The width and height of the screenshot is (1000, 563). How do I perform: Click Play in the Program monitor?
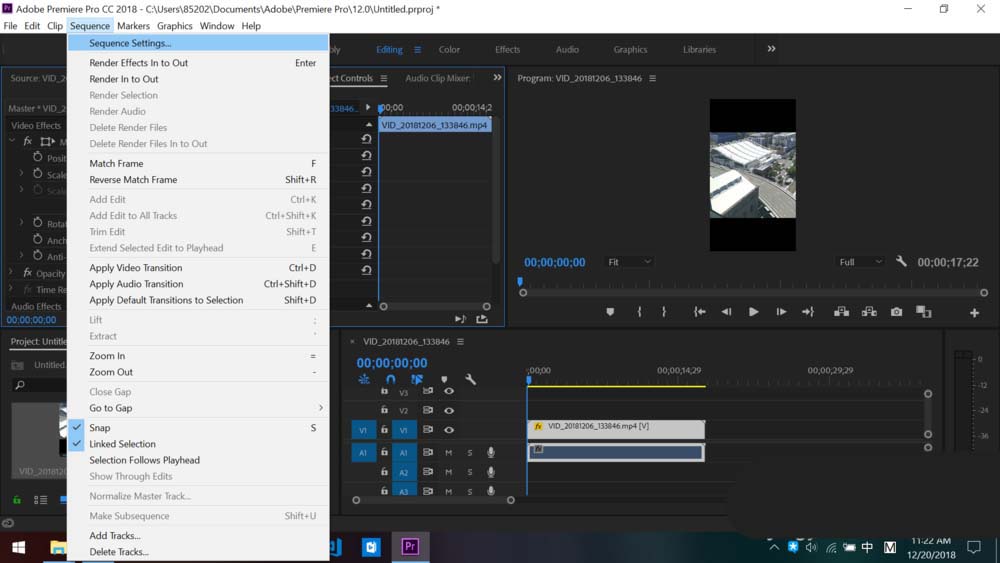tap(753, 312)
